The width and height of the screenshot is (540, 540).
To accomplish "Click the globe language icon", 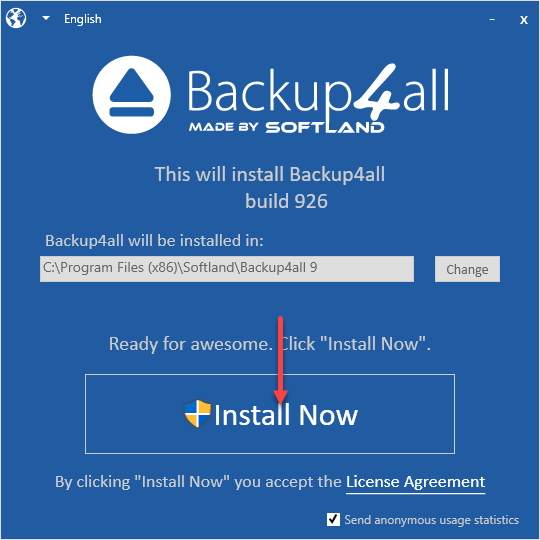I will click(16, 18).
